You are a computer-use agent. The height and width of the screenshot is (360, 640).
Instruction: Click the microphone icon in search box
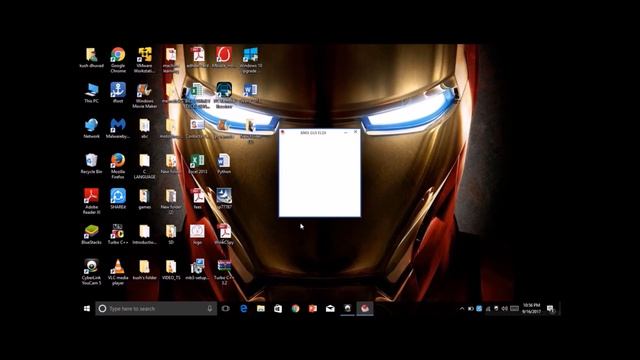tap(210, 309)
